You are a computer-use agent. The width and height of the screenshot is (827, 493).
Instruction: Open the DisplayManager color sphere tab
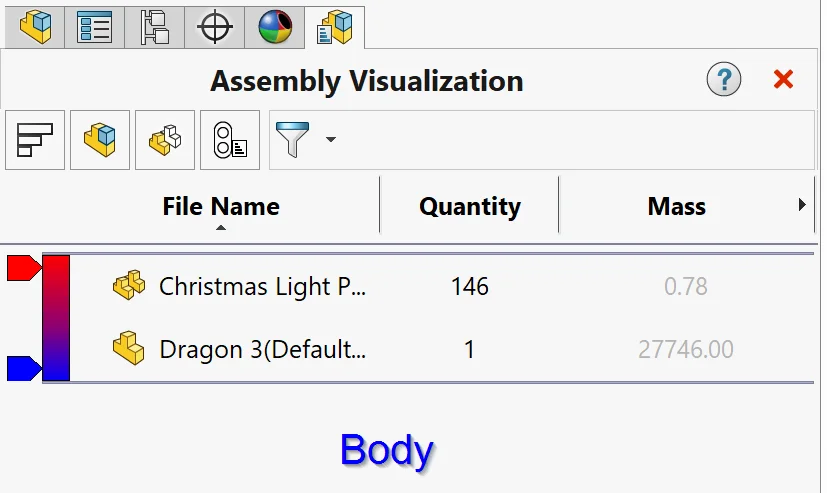(275, 27)
